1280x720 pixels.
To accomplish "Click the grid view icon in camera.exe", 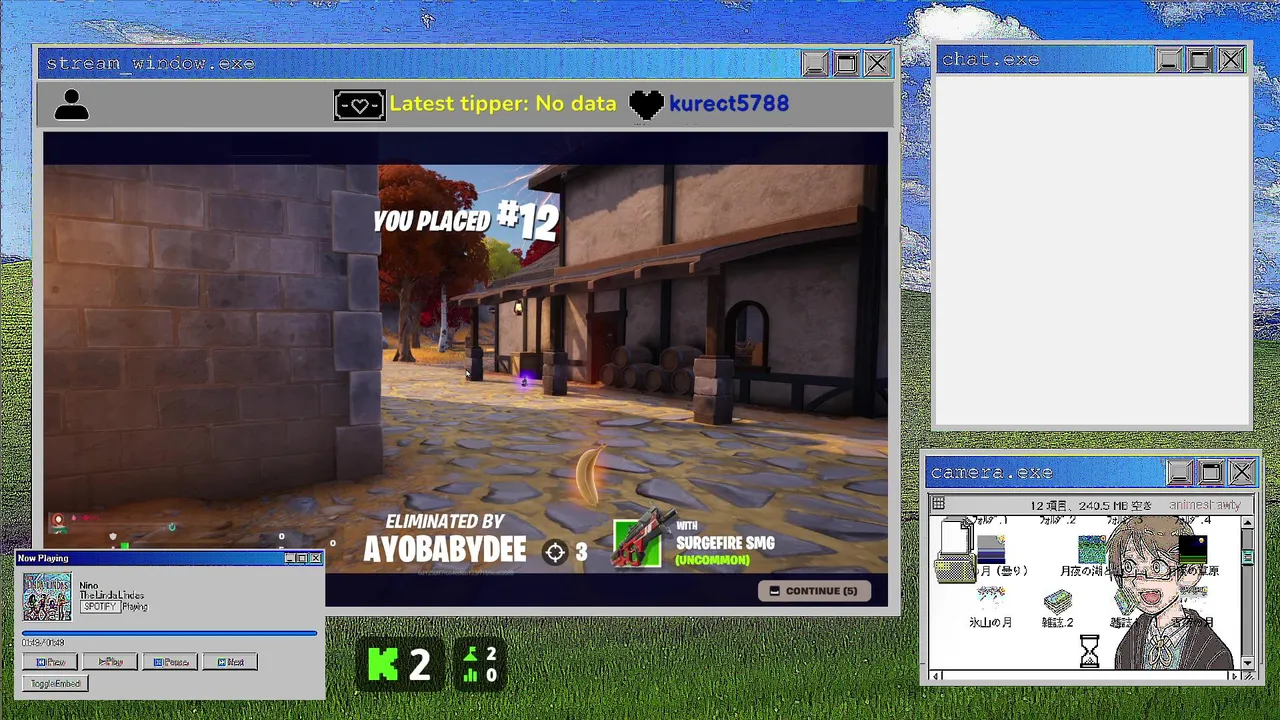I will [938, 505].
